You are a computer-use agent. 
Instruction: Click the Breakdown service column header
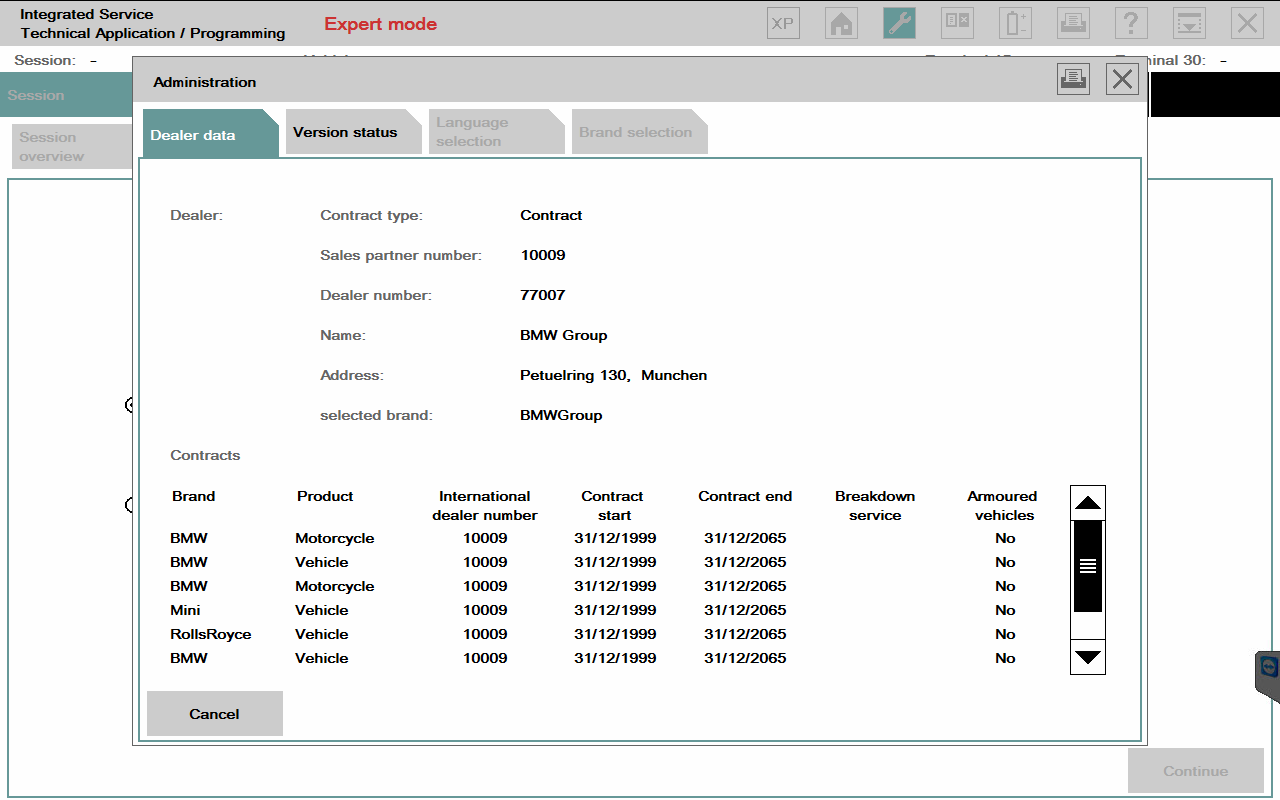(x=875, y=506)
